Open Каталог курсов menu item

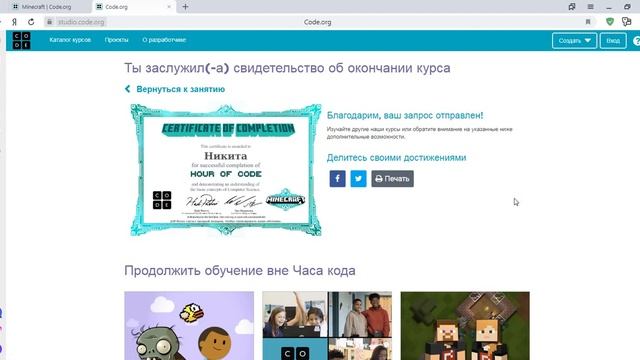tap(70, 40)
